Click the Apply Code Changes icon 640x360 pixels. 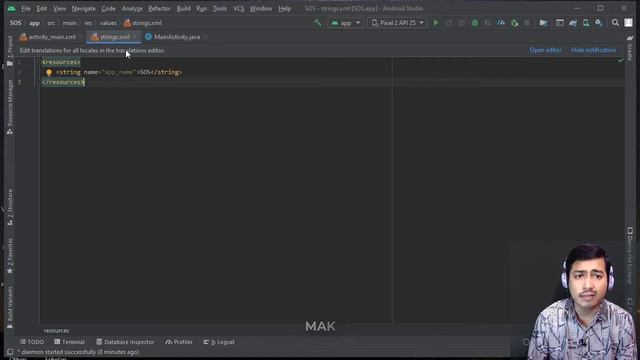tap(462, 23)
